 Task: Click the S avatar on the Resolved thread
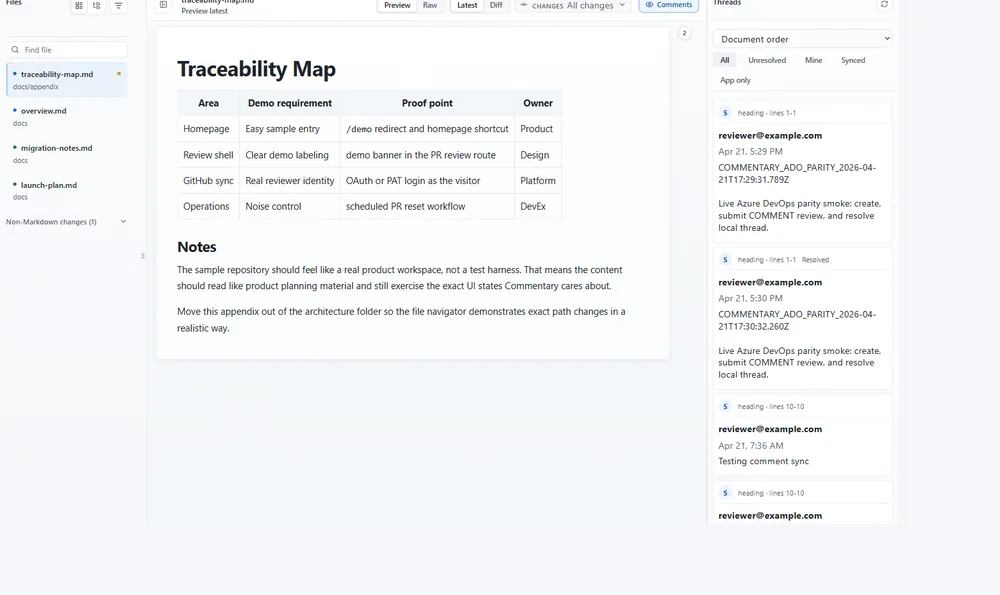[x=725, y=260]
